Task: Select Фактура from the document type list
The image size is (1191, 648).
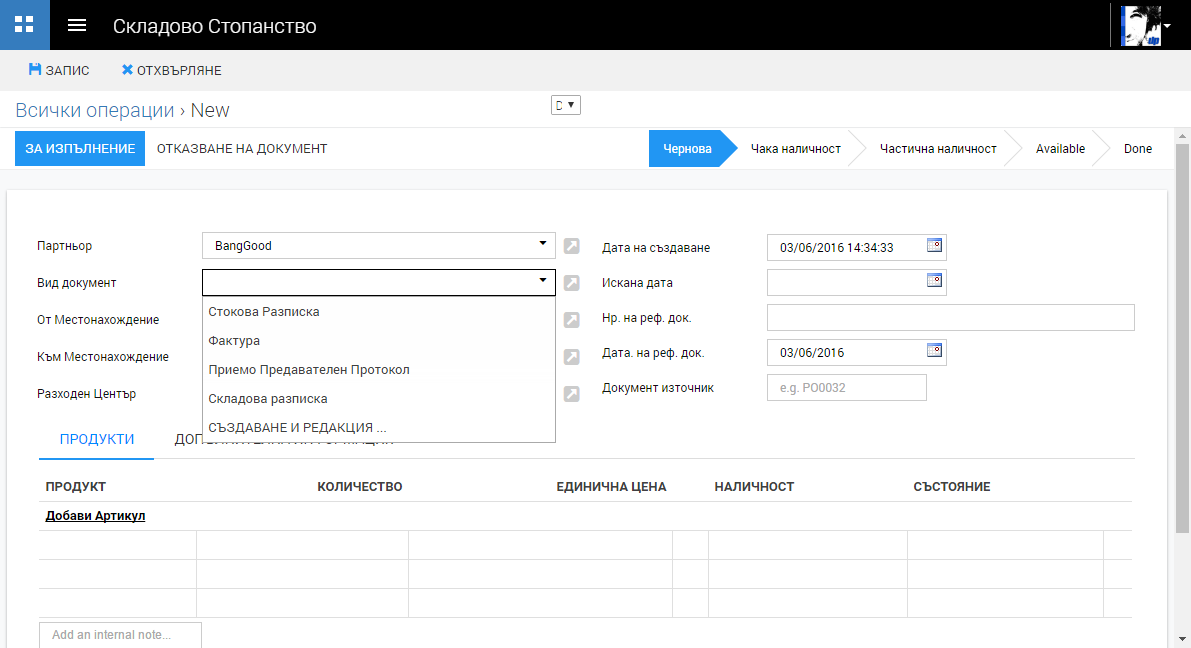Action: click(x=234, y=341)
